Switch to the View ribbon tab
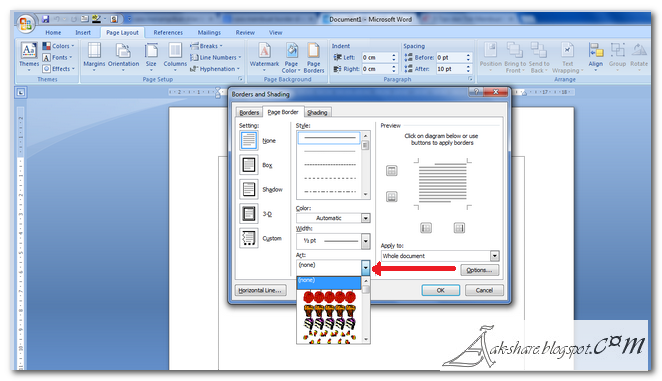 pos(275,33)
